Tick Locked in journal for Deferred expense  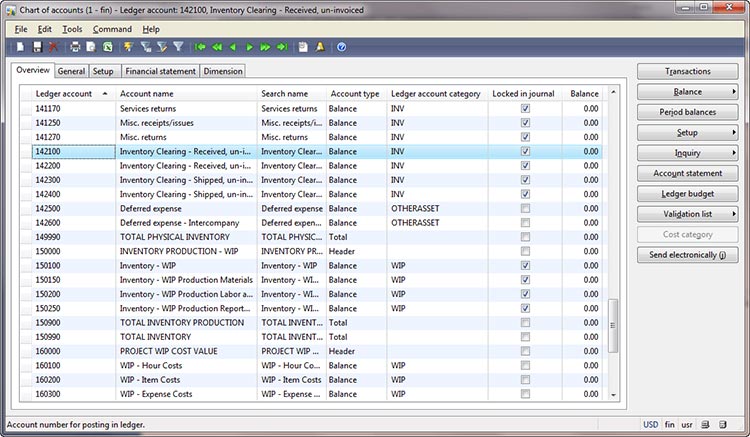click(525, 208)
